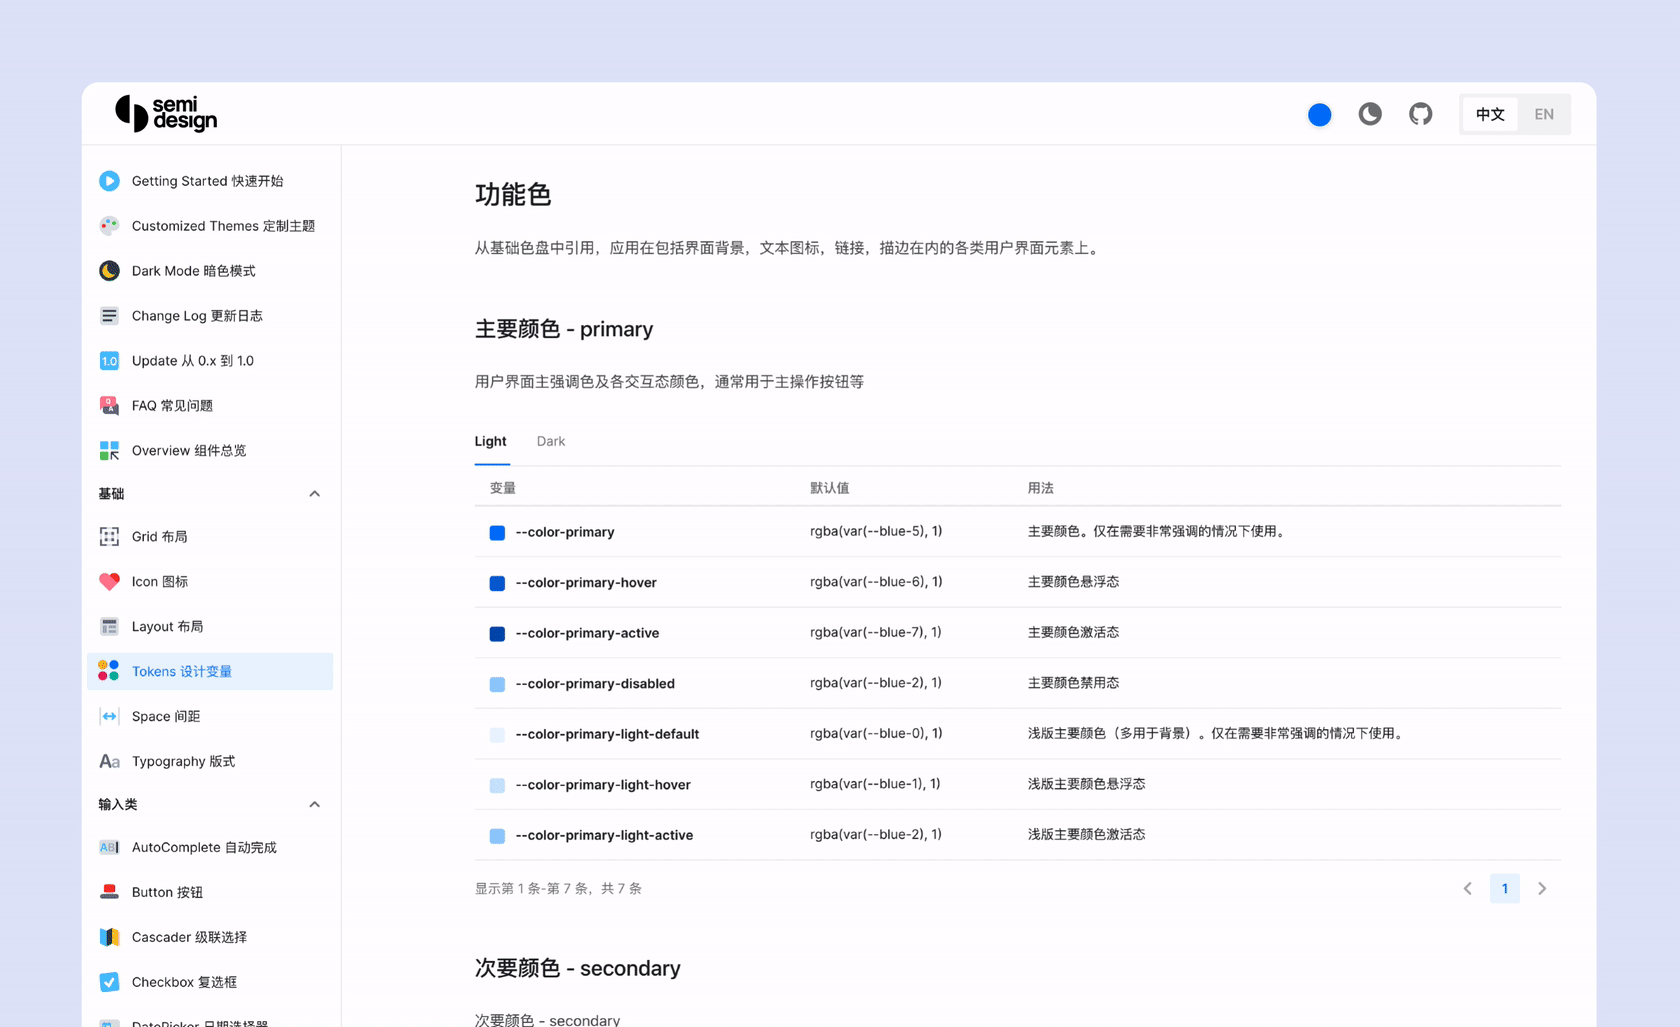Open Typography 版式 page
The image size is (1680, 1027).
coord(183,762)
